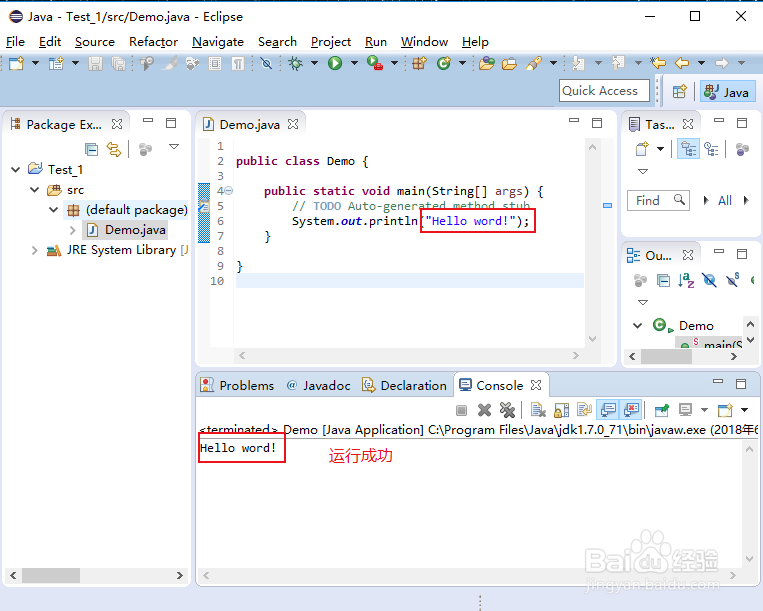Click the Clear Console icon
Viewport: 763px width, 611px height.
pyautogui.click(x=538, y=410)
